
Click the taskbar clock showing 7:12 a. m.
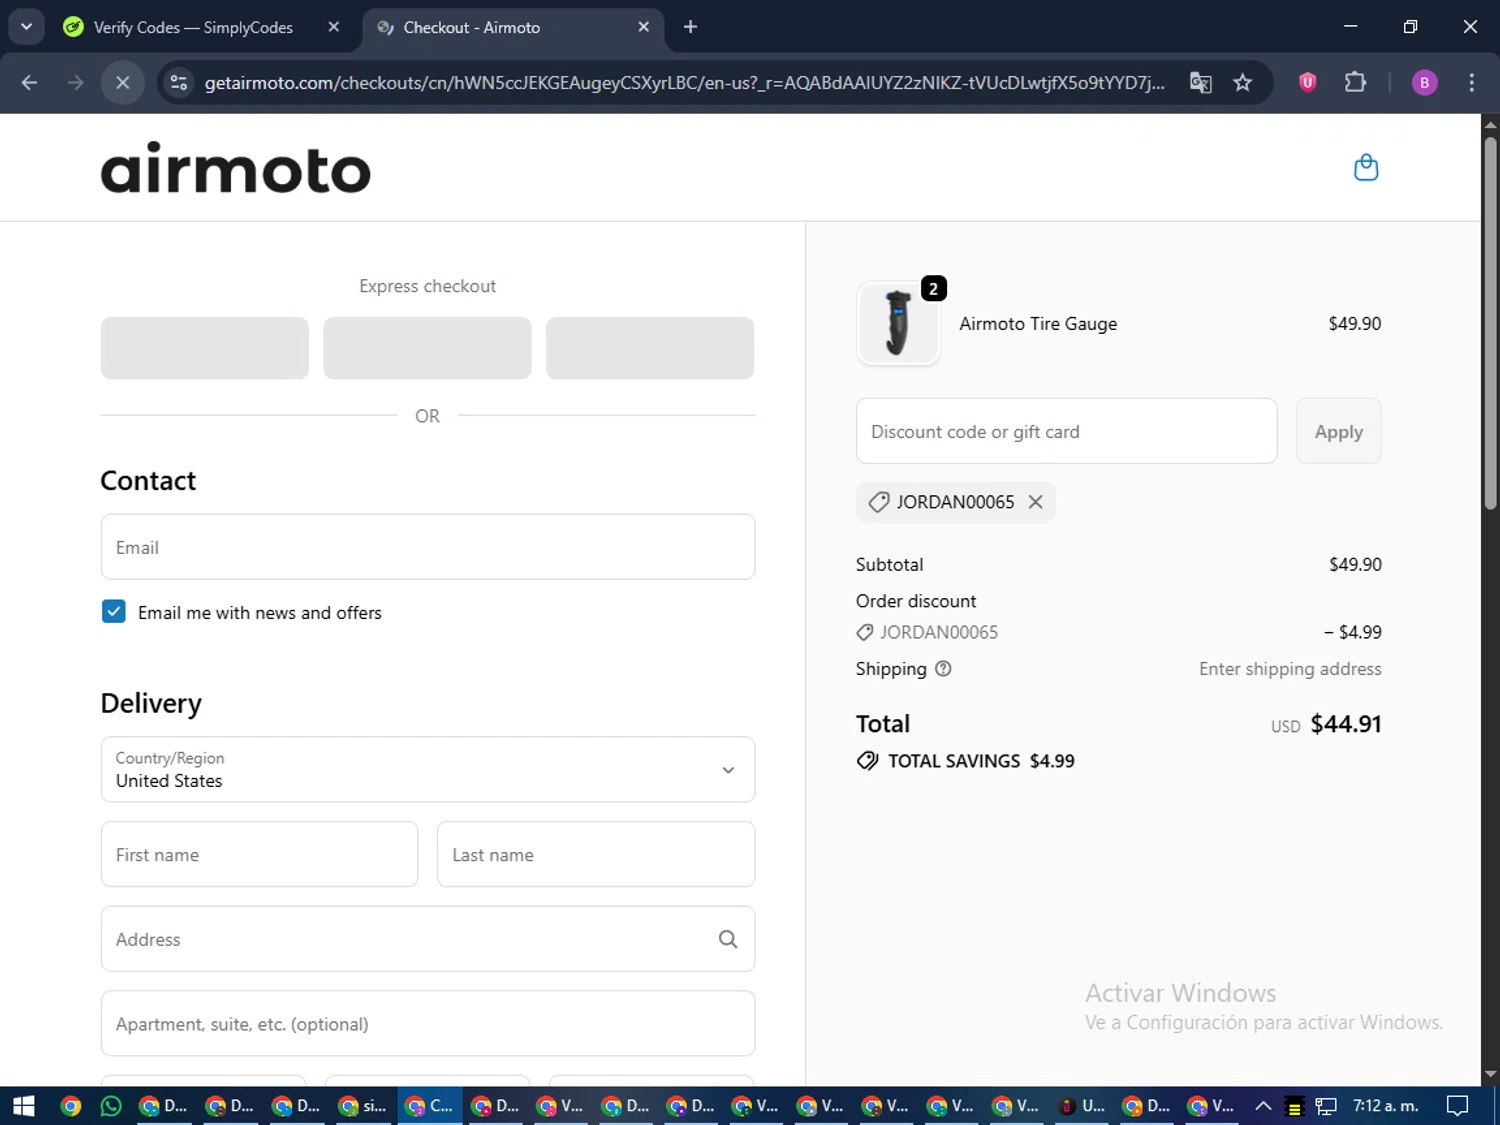[x=1386, y=1106]
